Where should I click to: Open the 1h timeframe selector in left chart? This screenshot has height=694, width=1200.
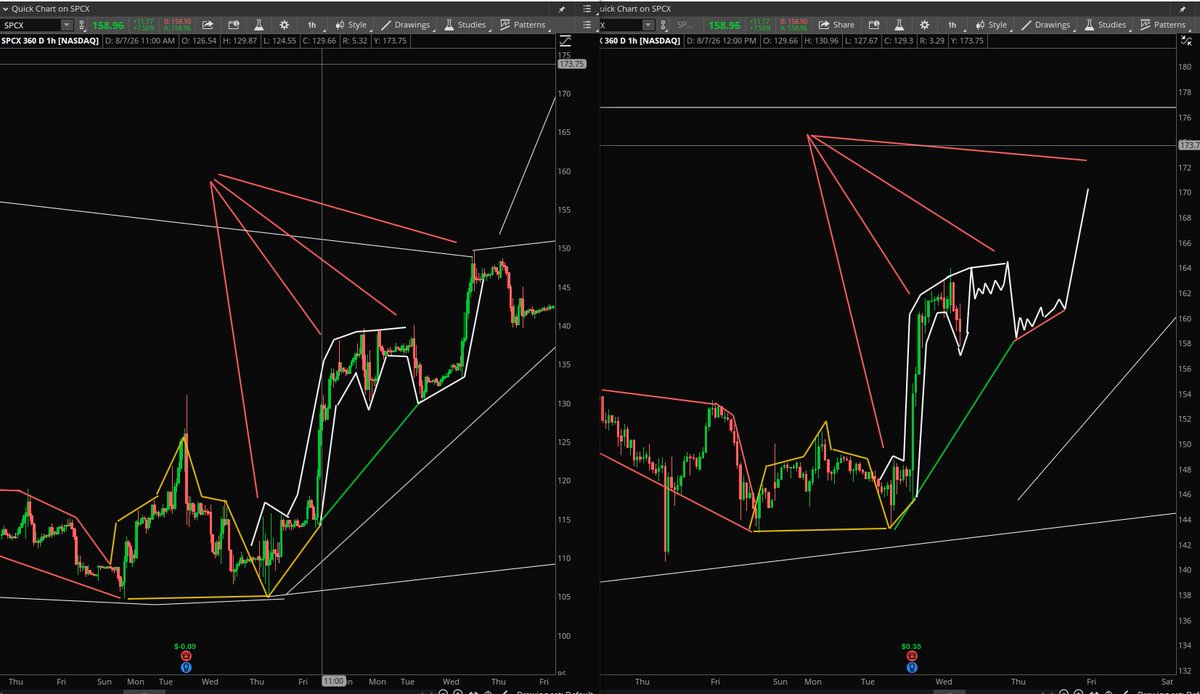point(313,24)
